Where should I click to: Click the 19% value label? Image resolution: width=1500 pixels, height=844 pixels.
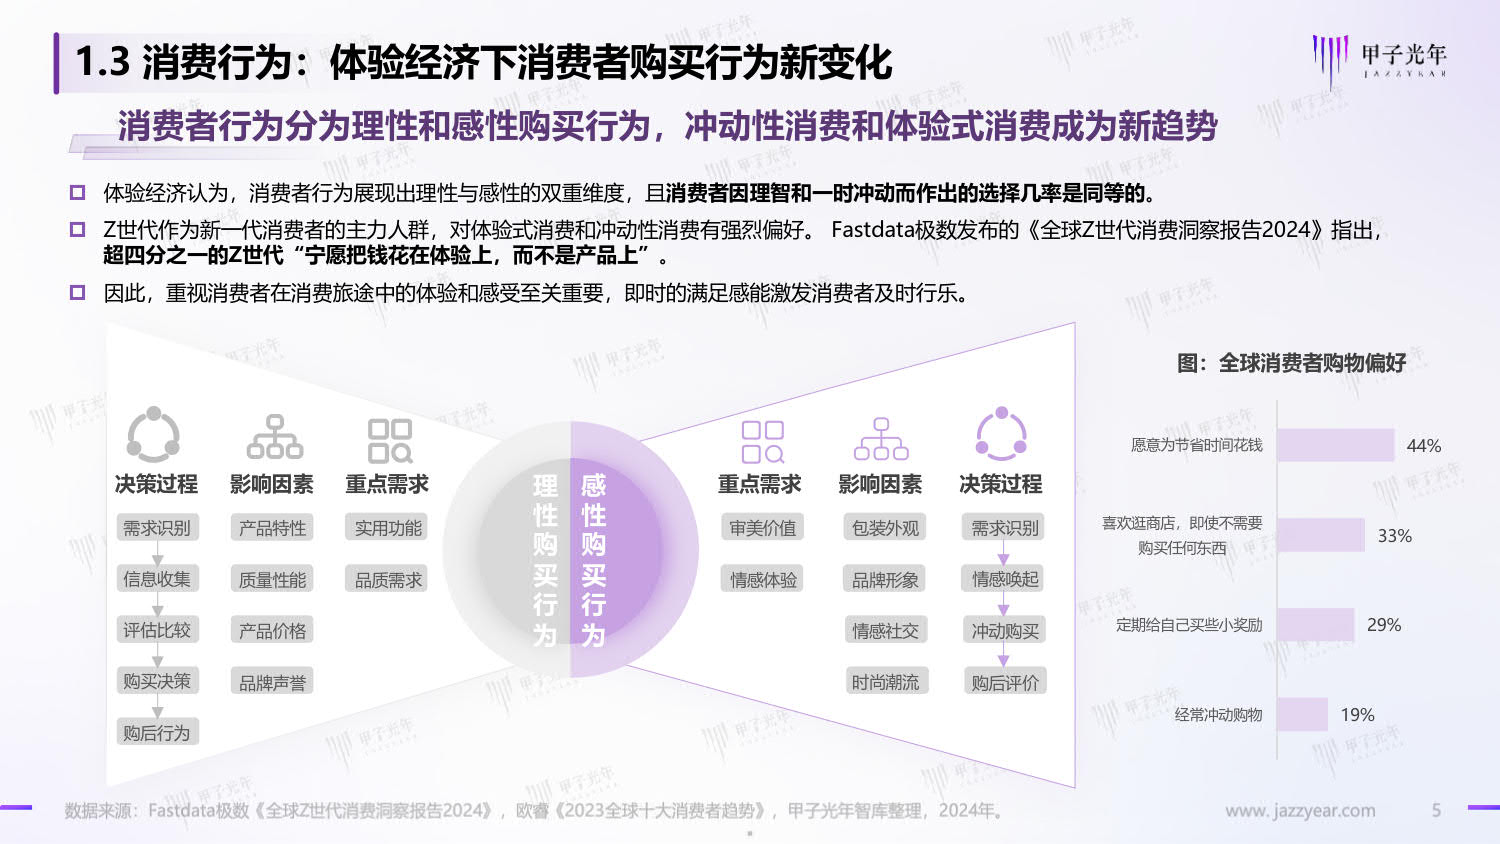click(1357, 715)
